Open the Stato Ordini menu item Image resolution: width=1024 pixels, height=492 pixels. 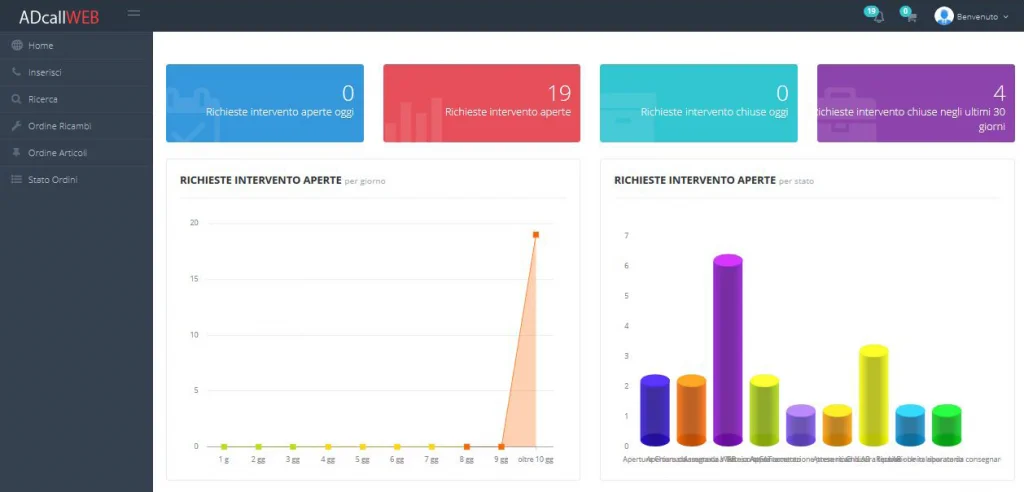(52, 180)
